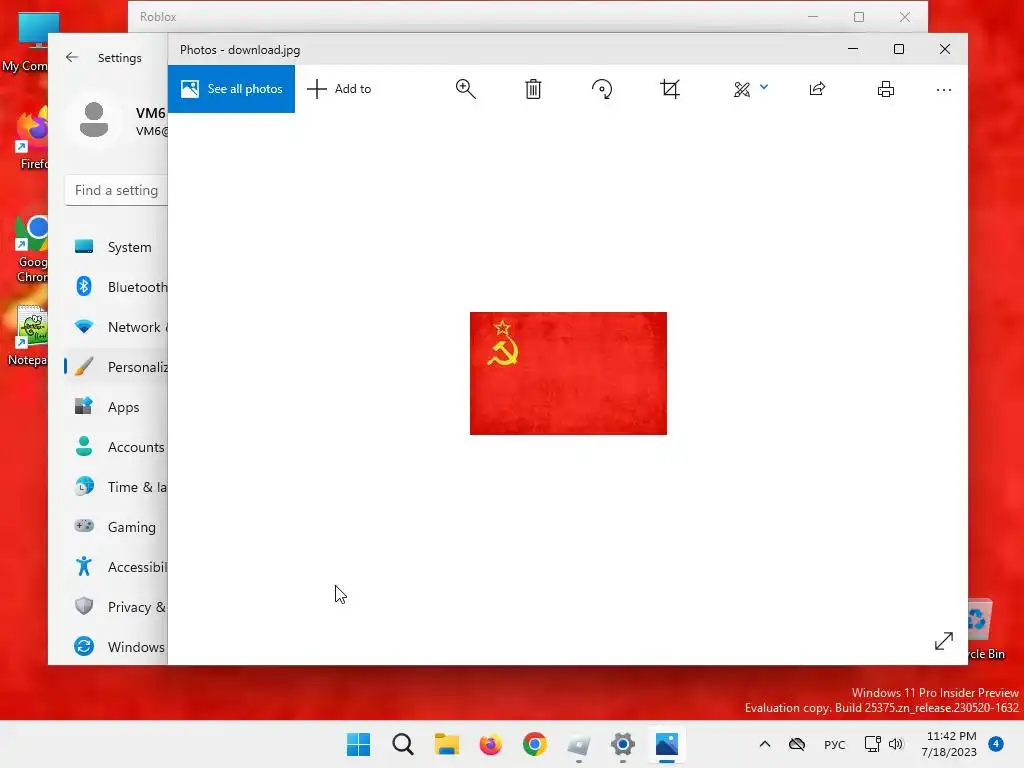Open Accessibility in Settings sidebar
Image resolution: width=1024 pixels, height=768 pixels.
[116, 567]
